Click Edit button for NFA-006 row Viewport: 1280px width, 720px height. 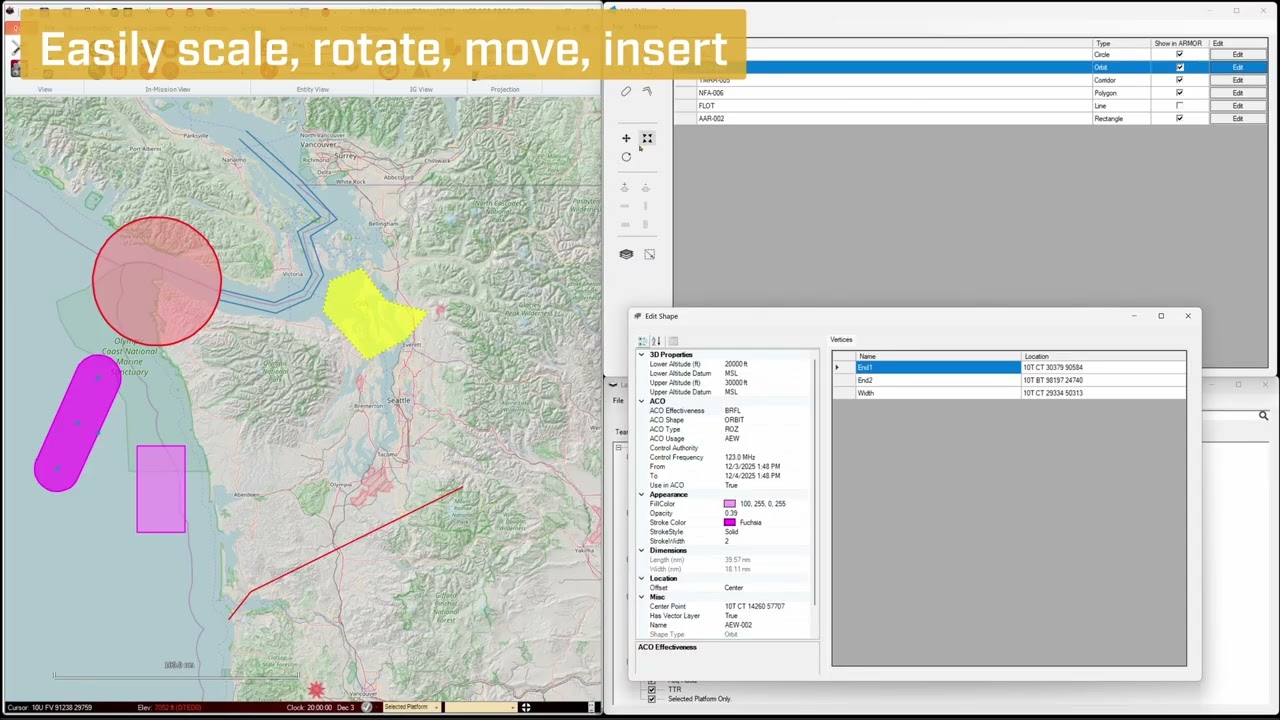1238,93
